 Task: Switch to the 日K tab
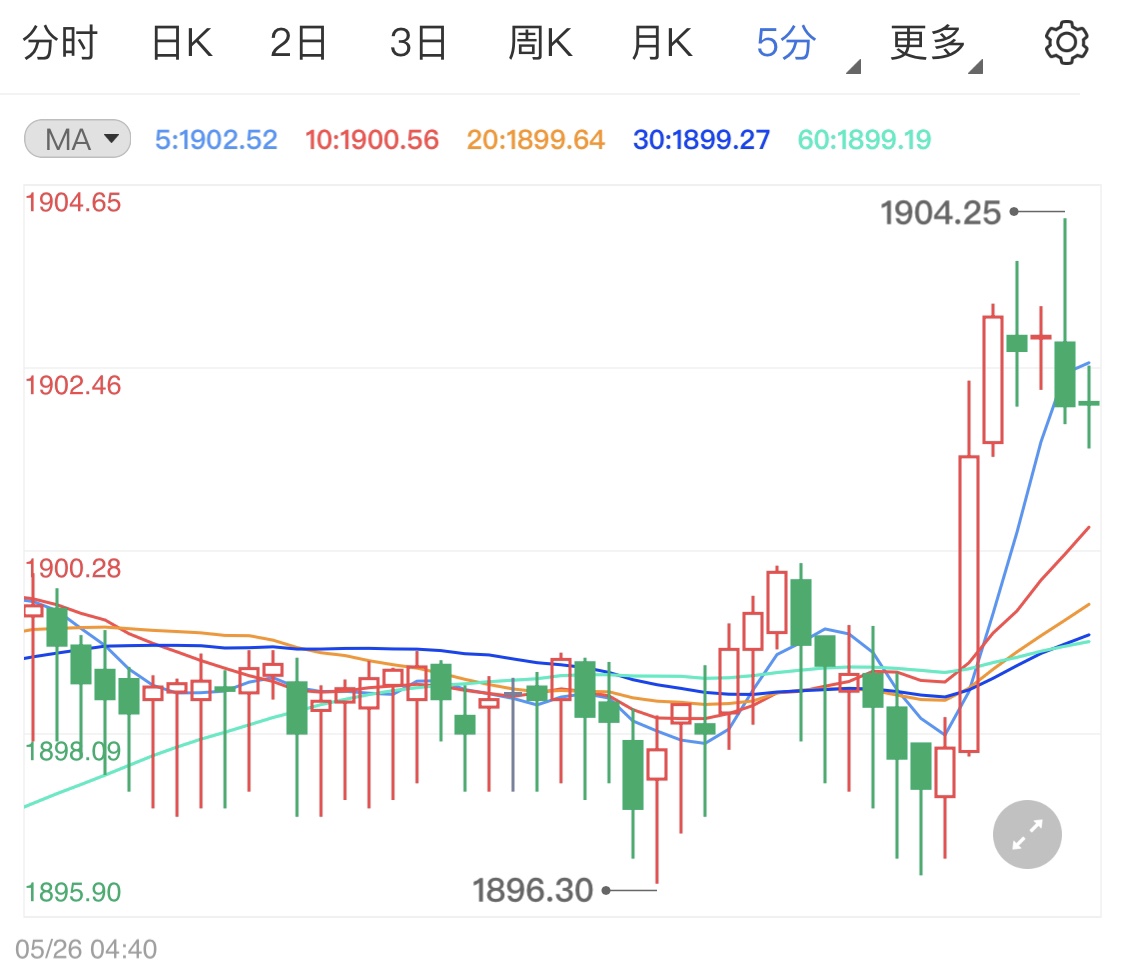[182, 43]
